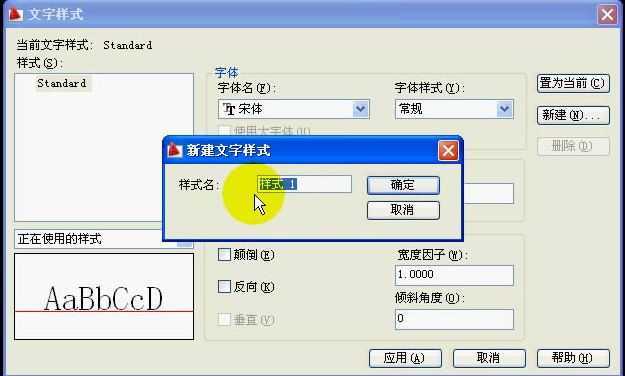The image size is (625, 376).
Task: Click the AutoCAD icon in 新建文字样式 title bar
Action: (175, 150)
